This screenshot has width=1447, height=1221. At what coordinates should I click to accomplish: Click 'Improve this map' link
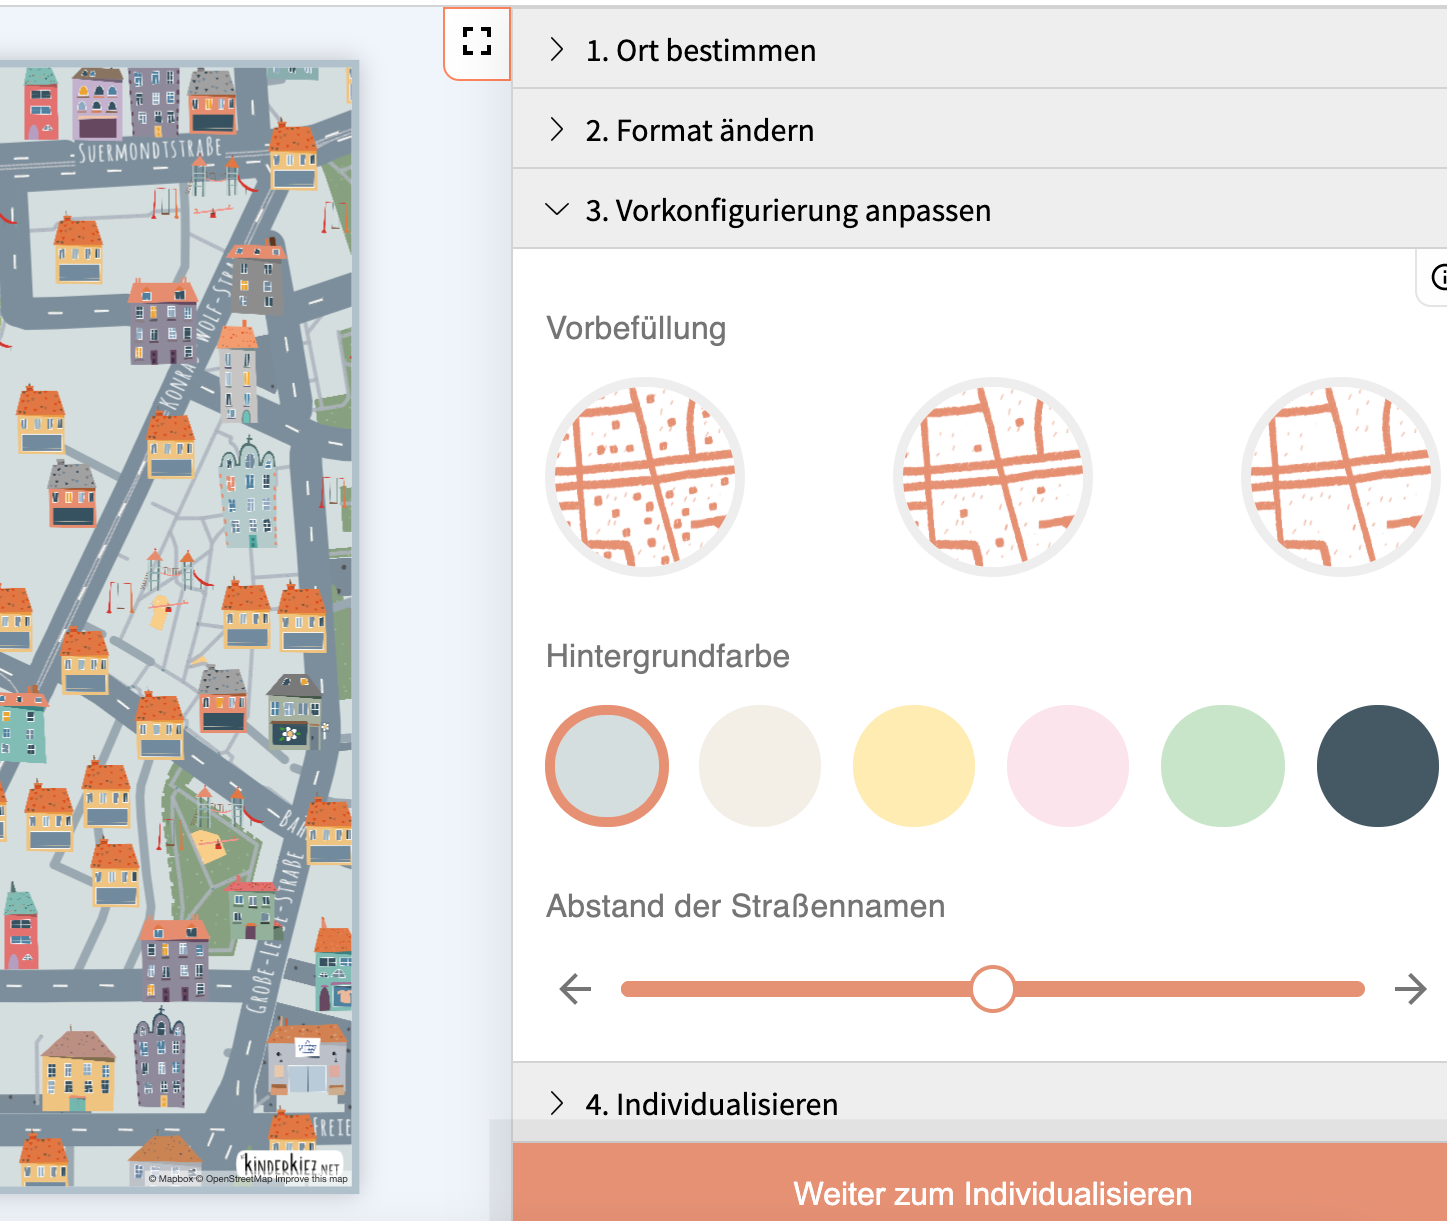point(312,1179)
